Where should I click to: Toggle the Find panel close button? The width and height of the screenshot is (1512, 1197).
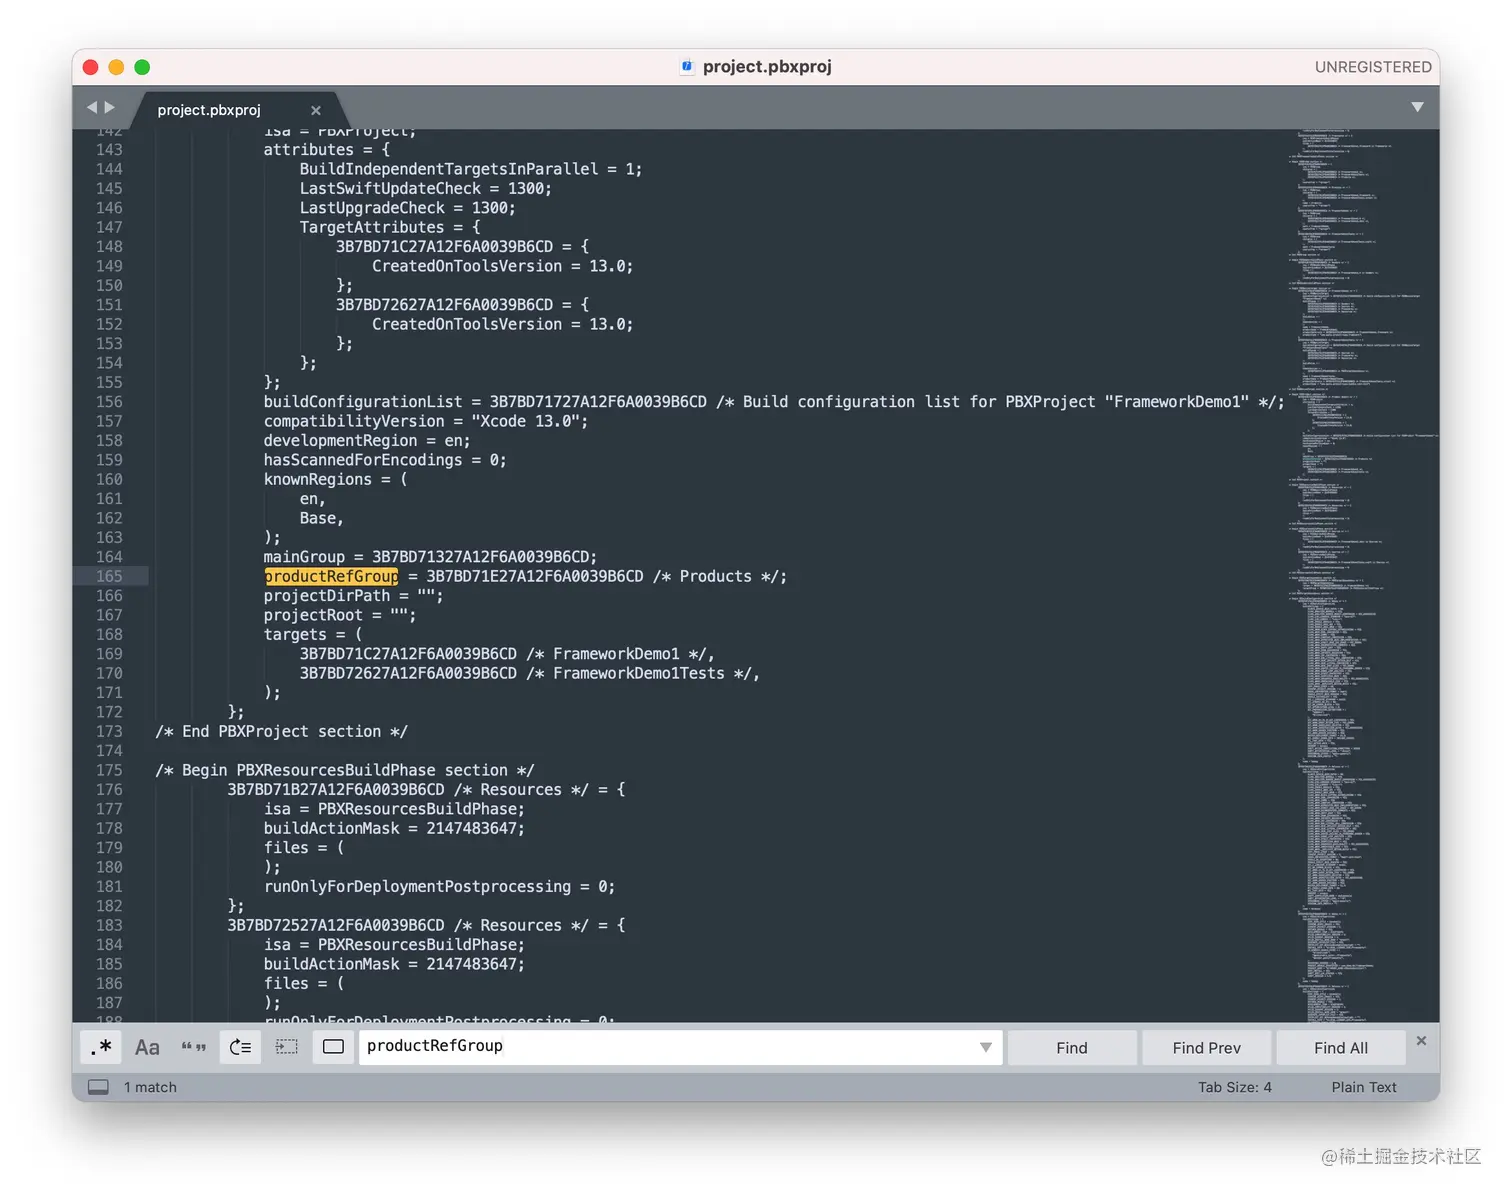click(x=1421, y=1040)
